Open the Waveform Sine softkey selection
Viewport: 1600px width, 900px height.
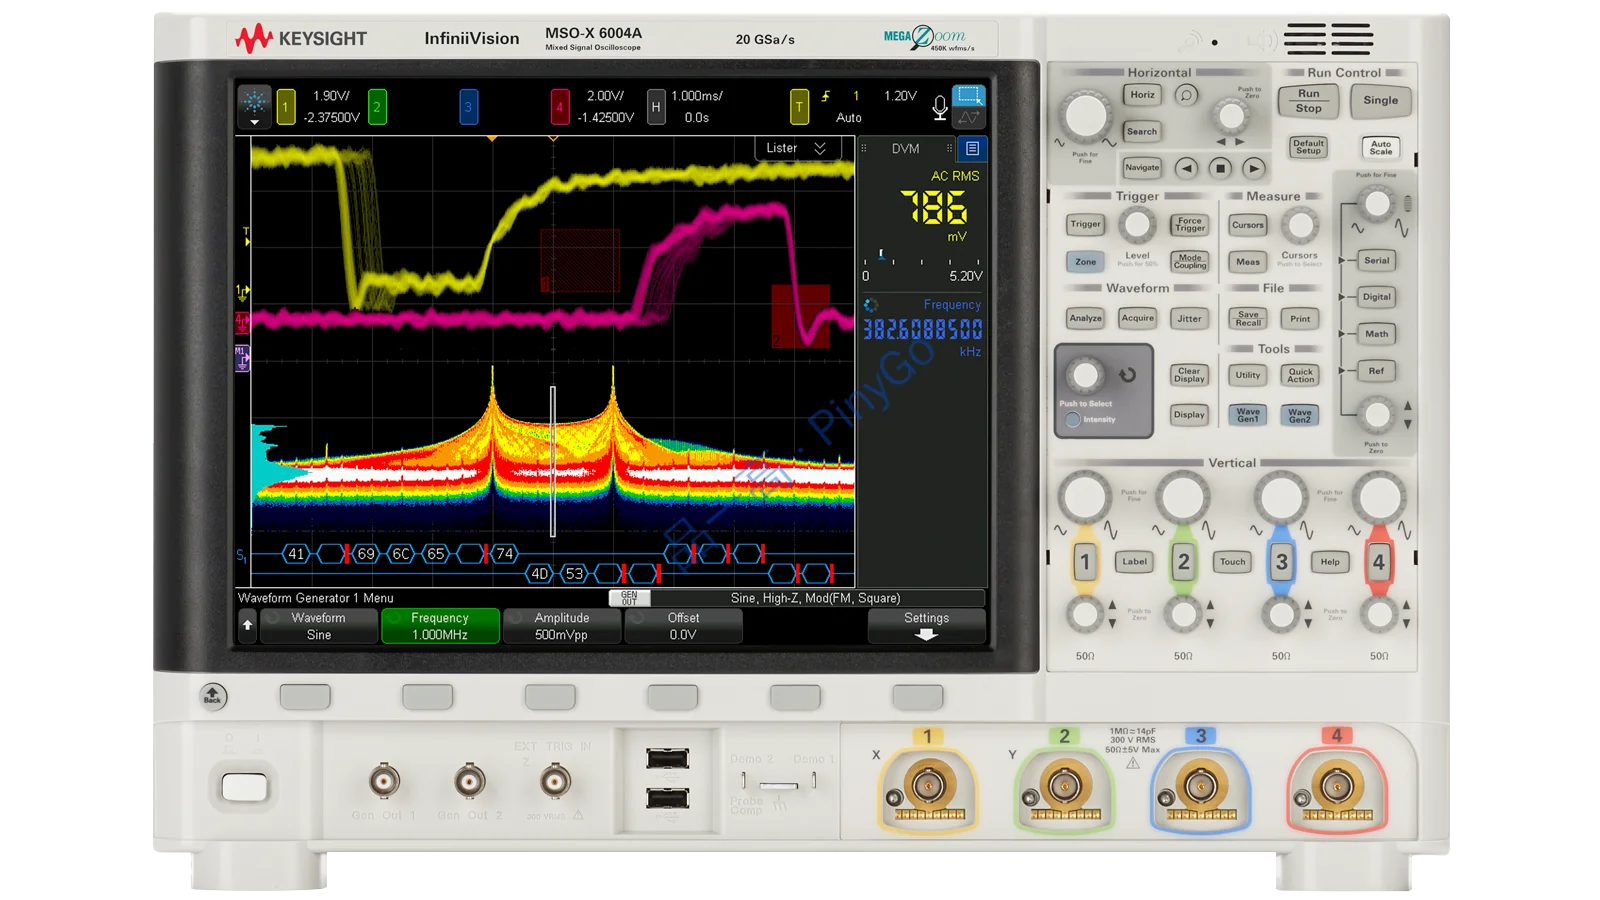point(319,626)
